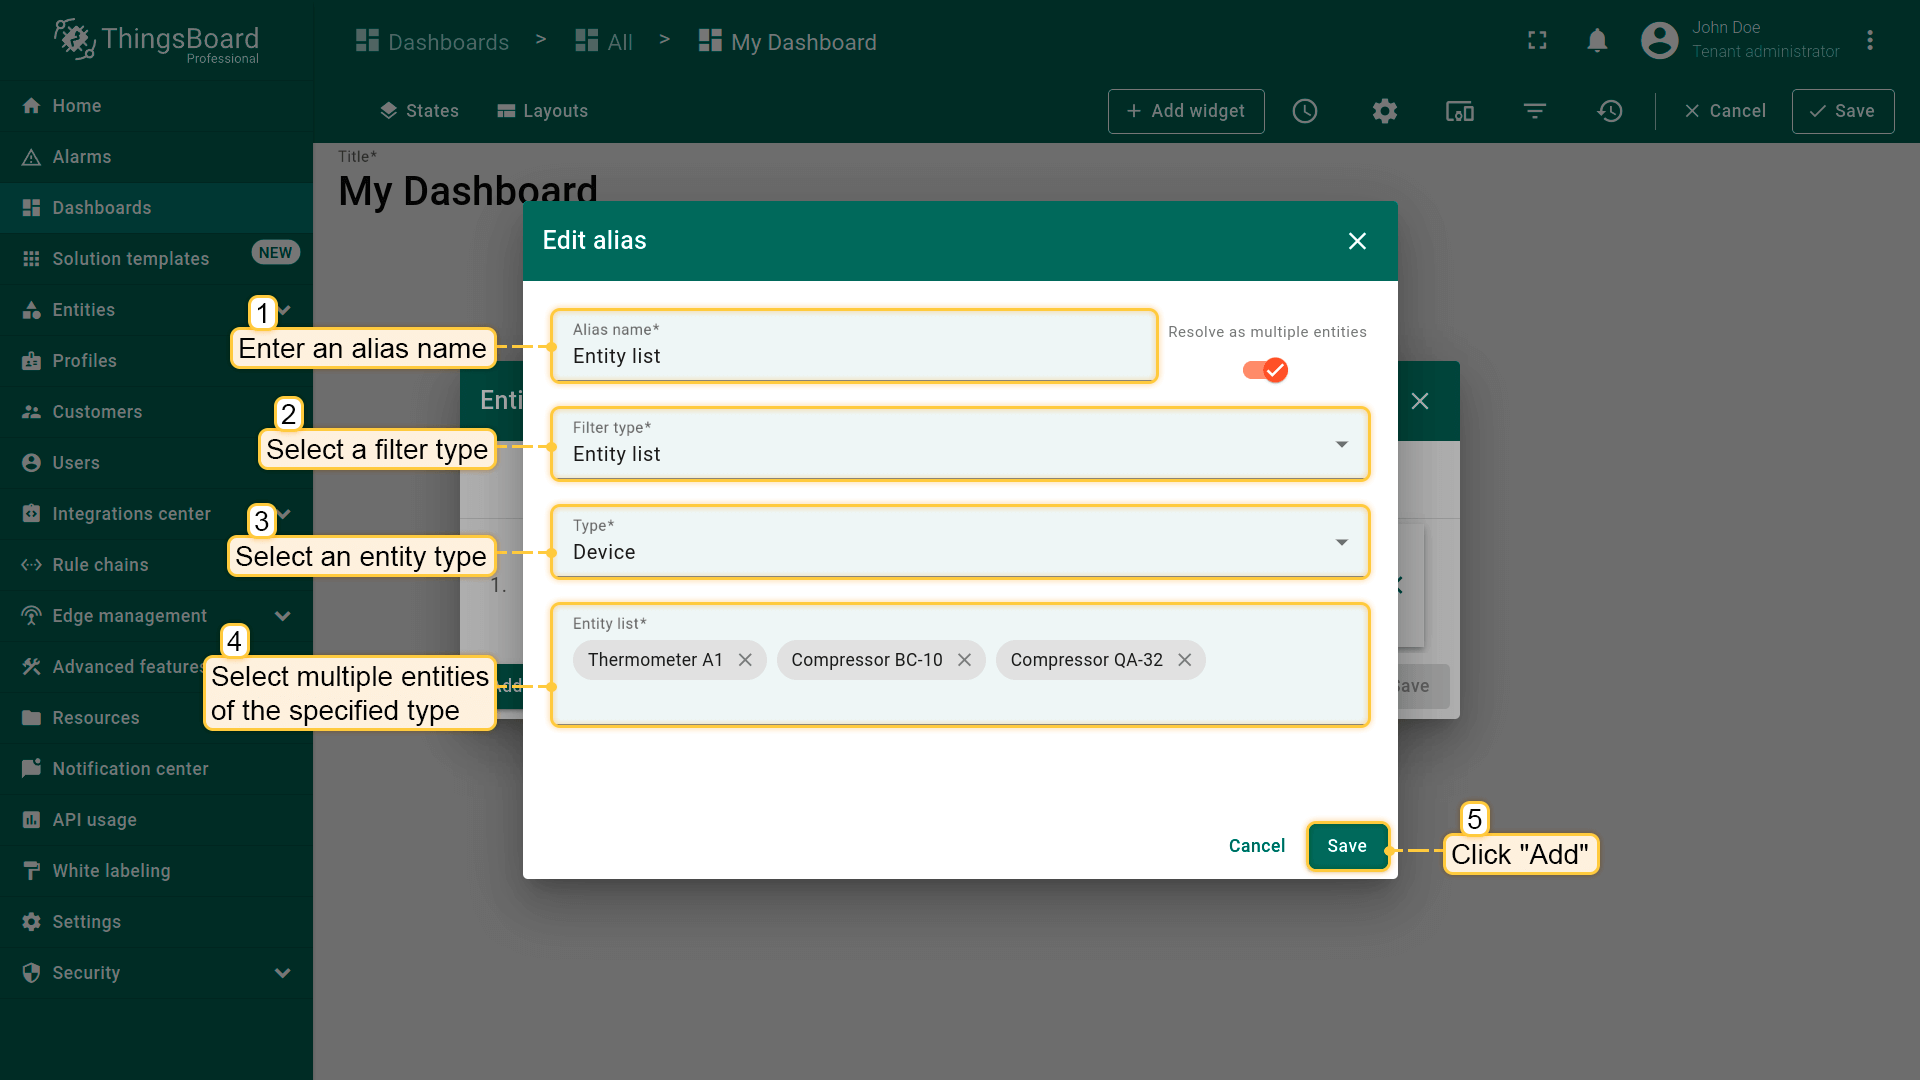
Task: Click Save in Edit alias dialog
Action: 1346,846
